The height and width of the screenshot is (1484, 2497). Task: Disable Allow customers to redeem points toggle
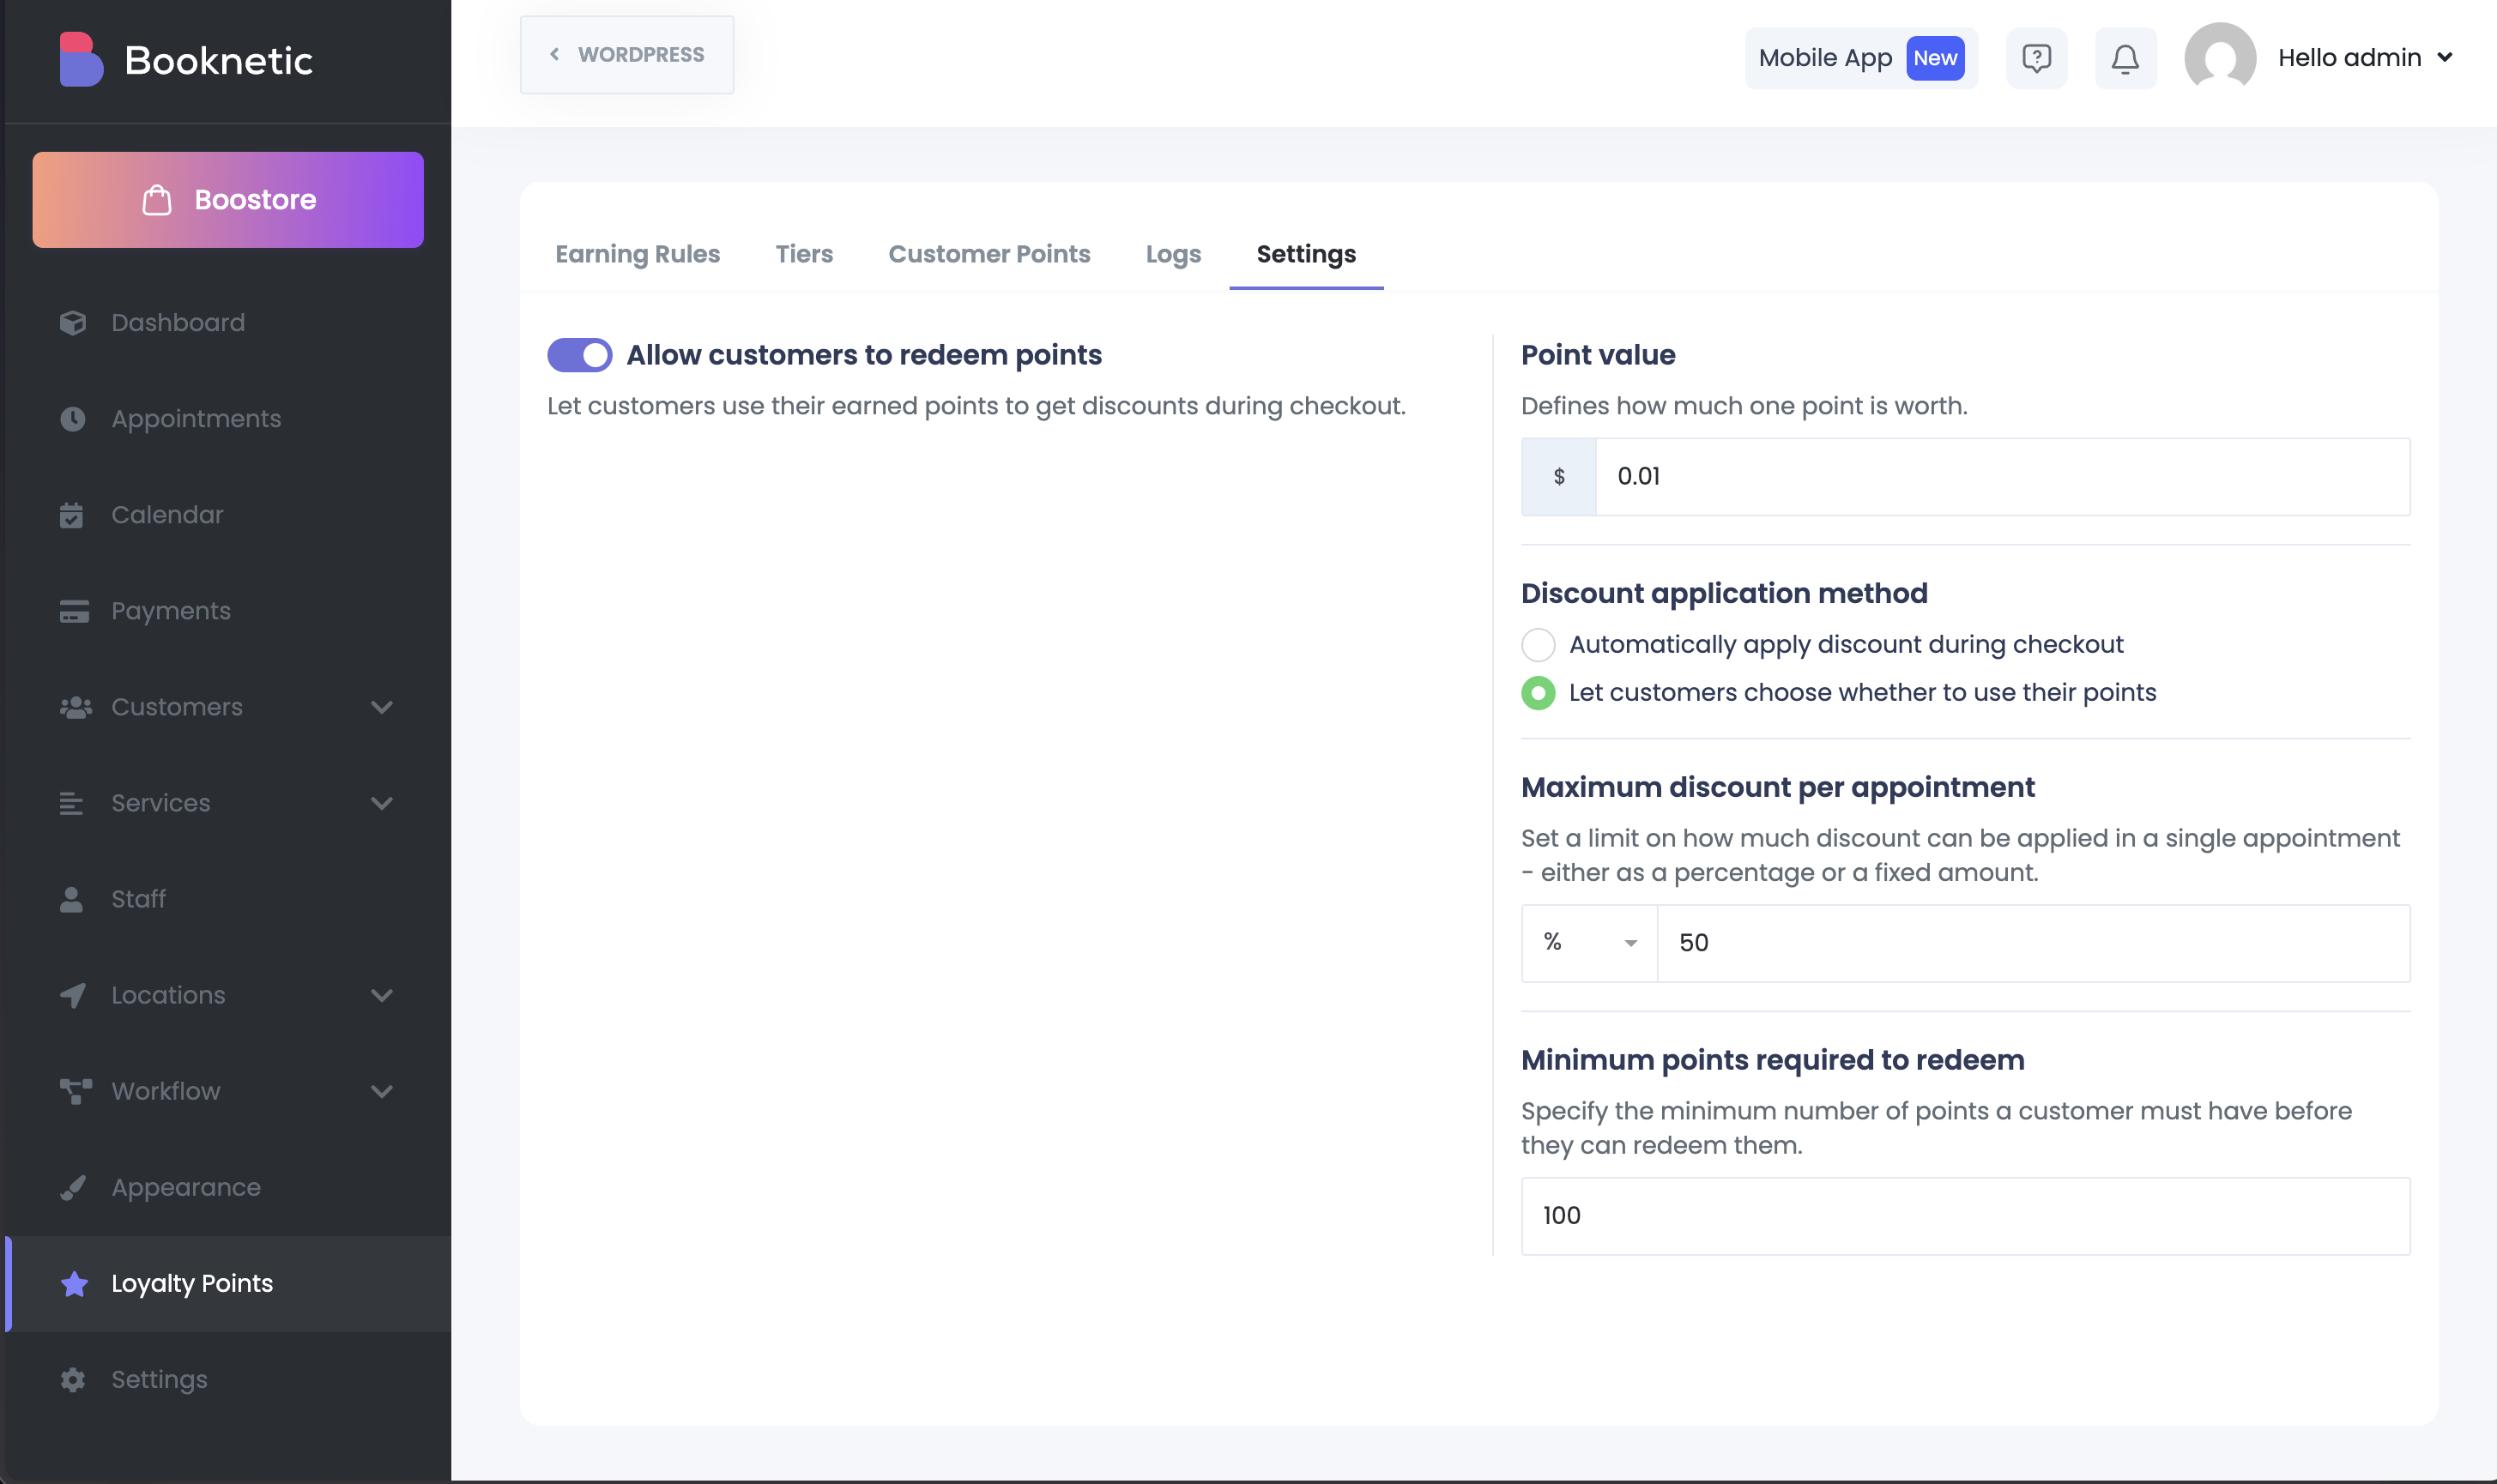pyautogui.click(x=579, y=355)
